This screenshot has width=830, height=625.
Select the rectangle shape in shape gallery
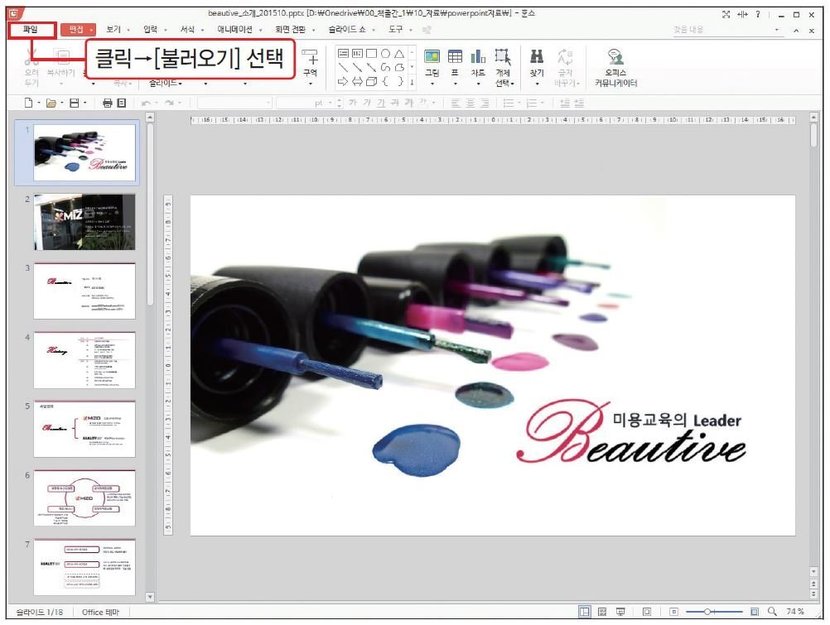pos(371,53)
